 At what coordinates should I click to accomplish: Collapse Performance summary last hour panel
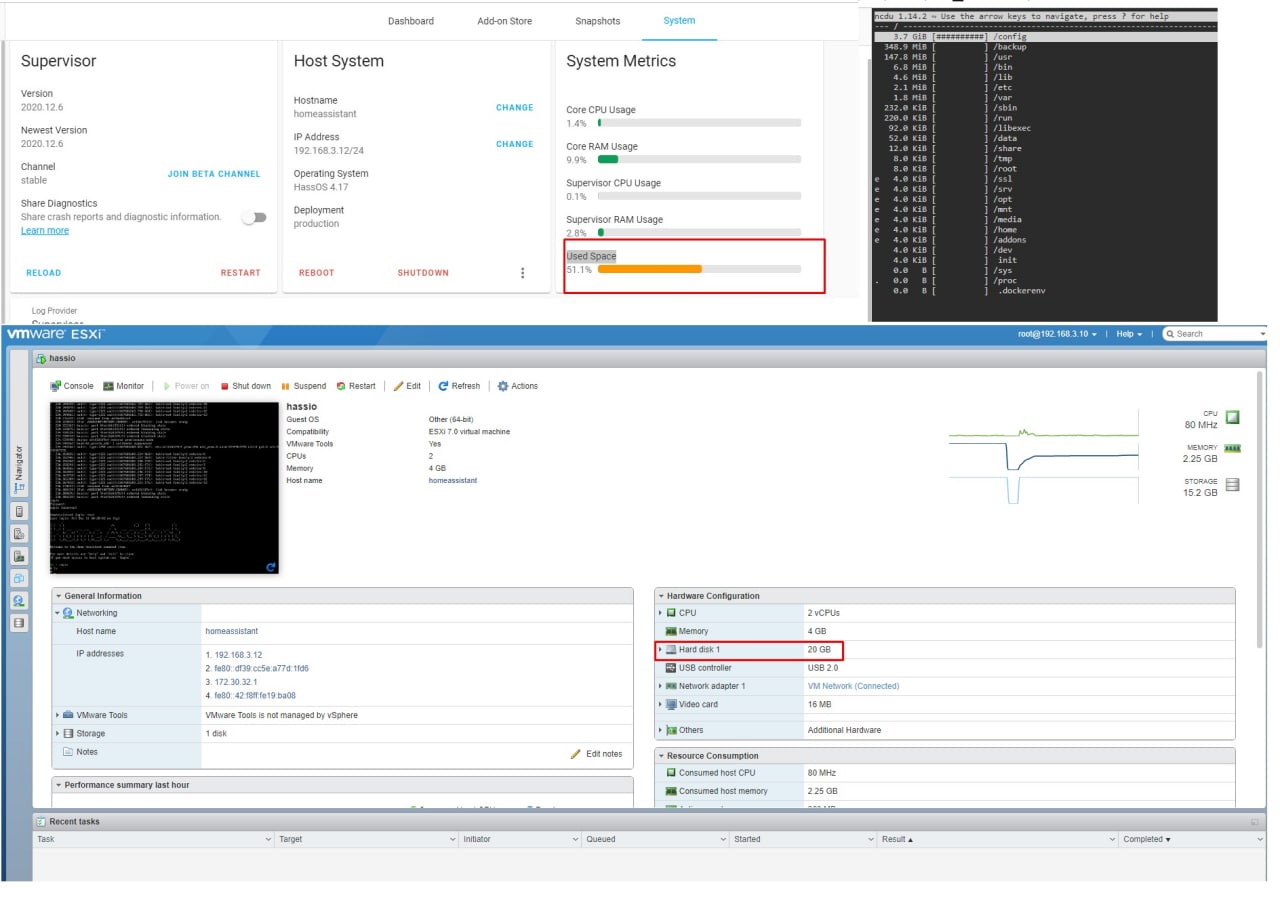[x=58, y=785]
